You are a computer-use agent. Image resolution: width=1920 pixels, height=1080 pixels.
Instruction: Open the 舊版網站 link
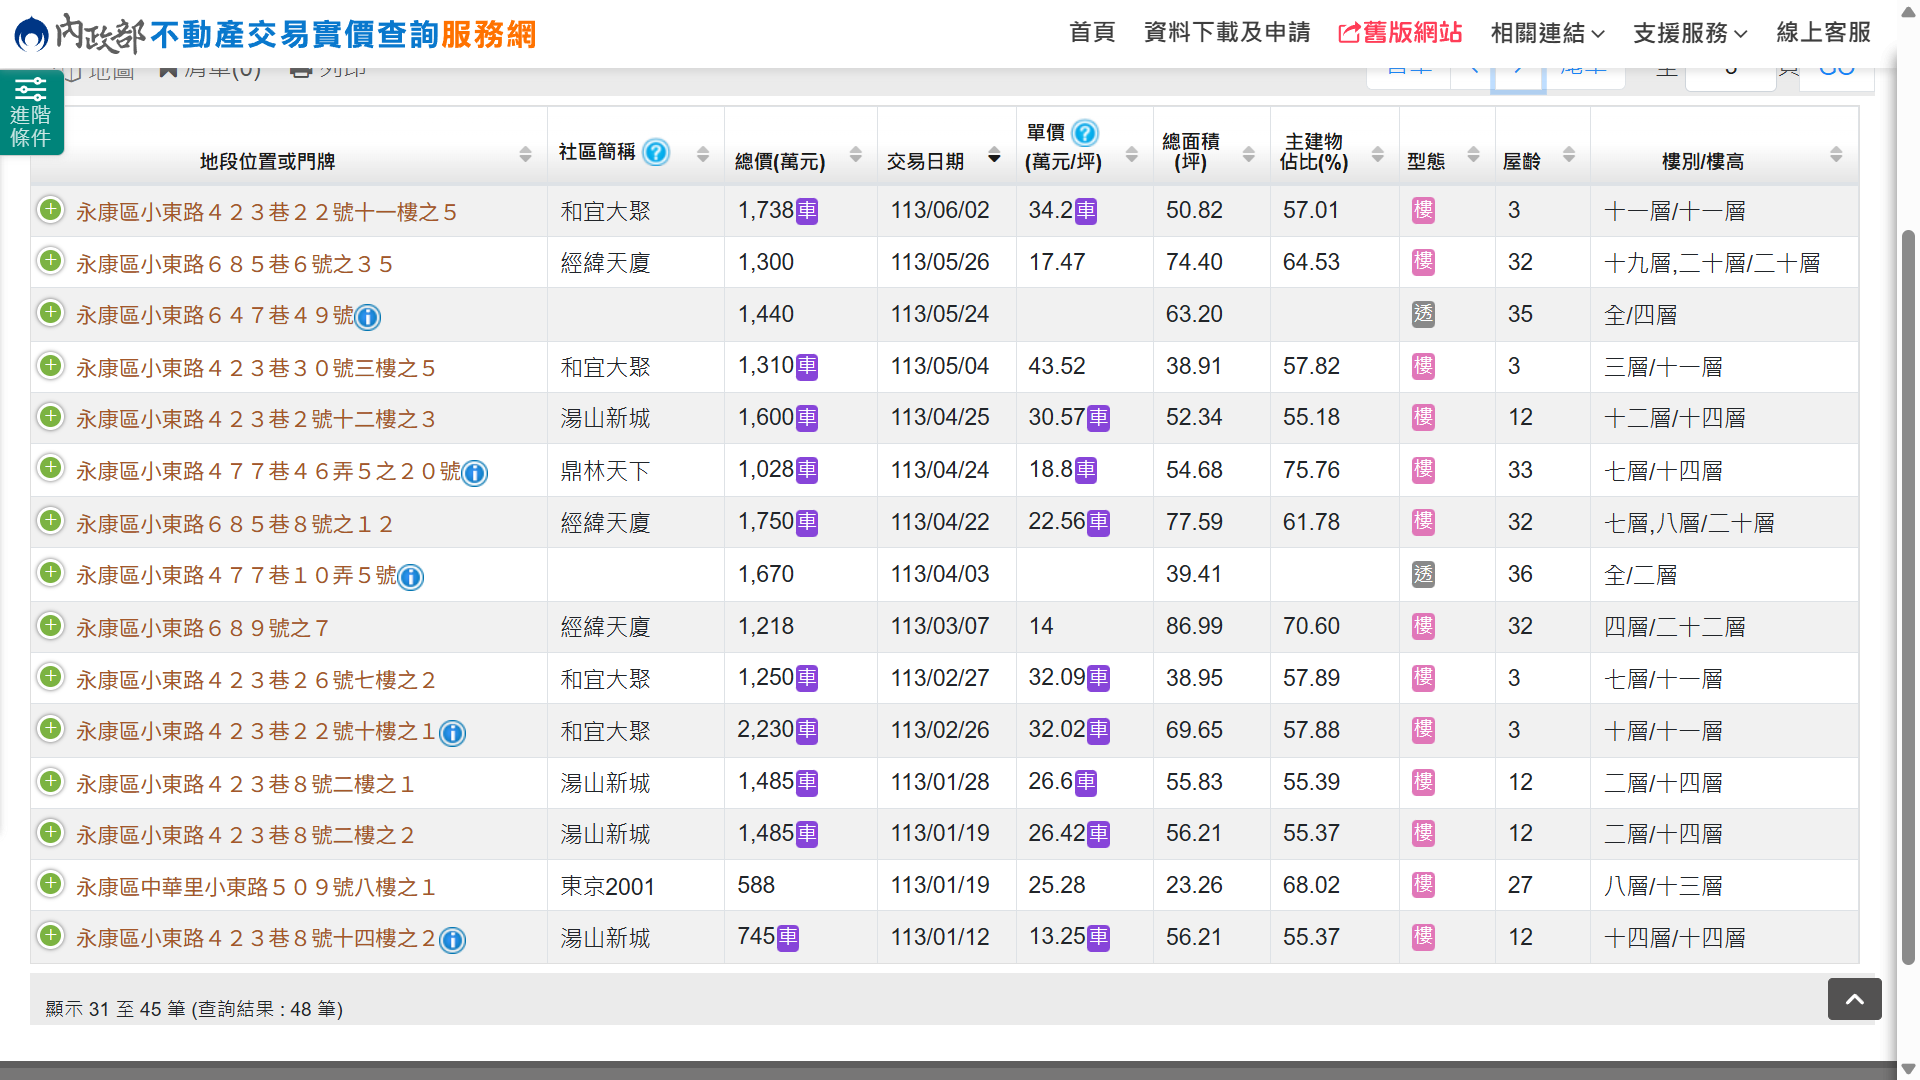click(1400, 33)
